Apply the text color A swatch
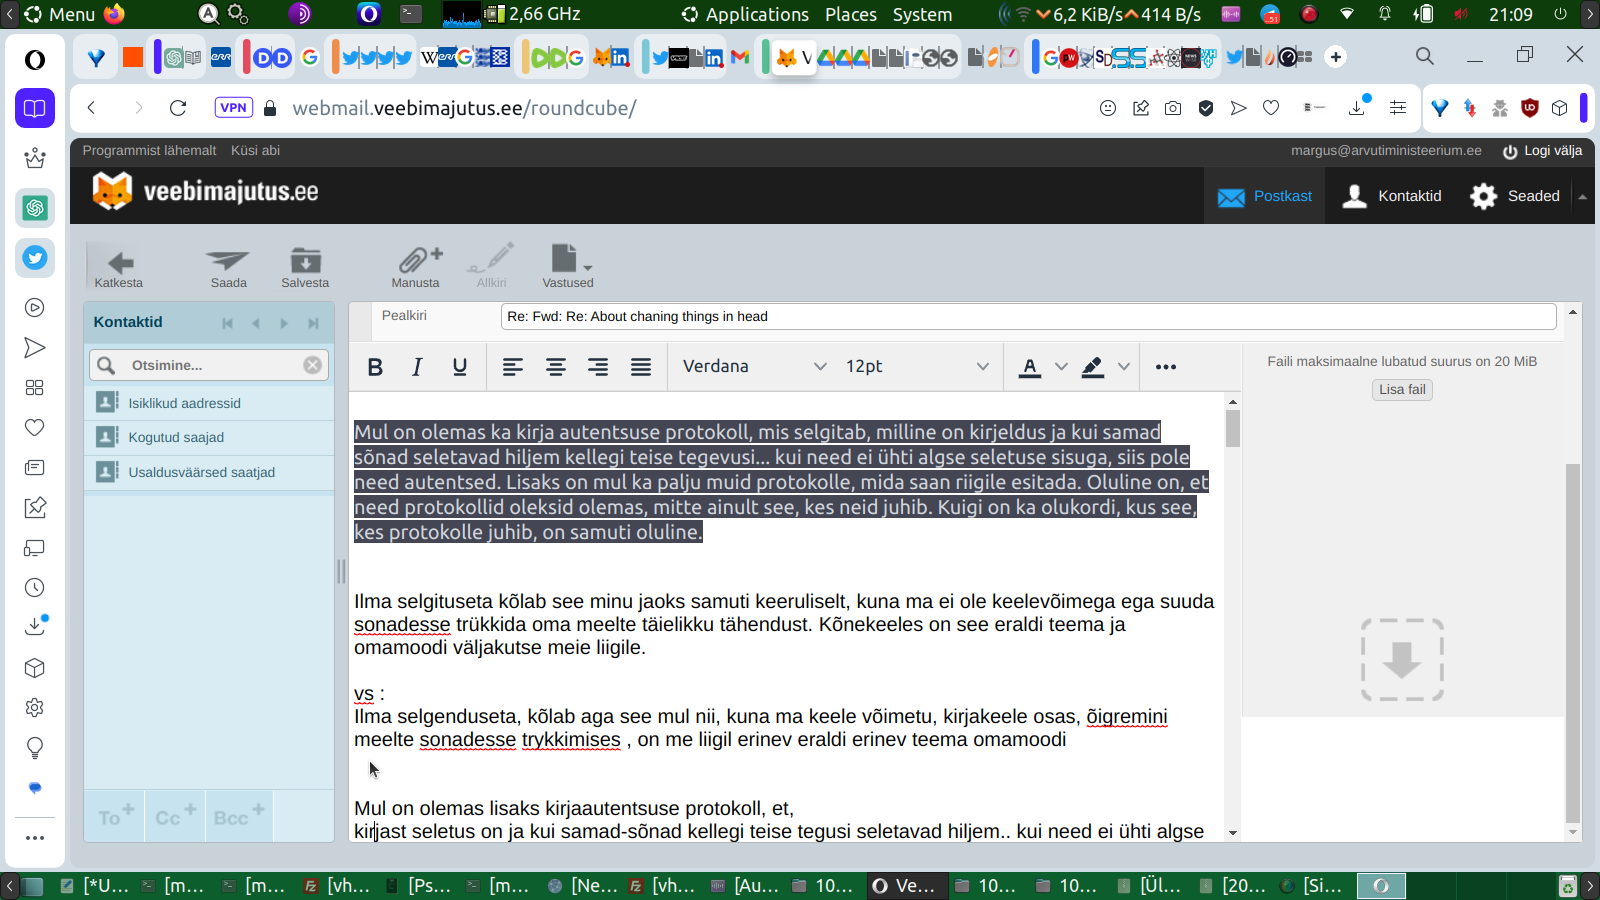 tap(1030, 367)
